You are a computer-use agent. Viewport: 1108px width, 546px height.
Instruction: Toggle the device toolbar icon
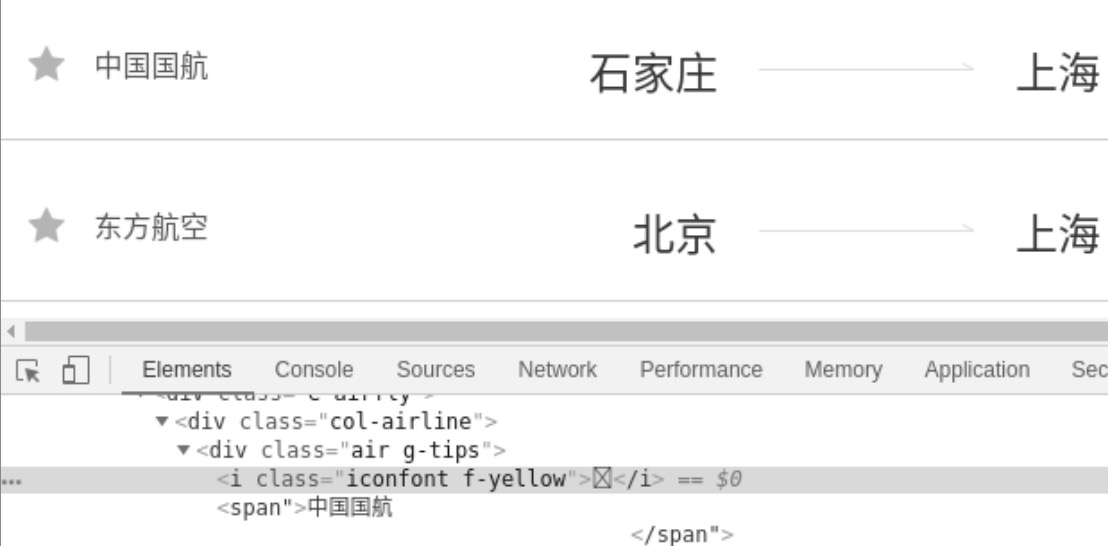(x=76, y=369)
